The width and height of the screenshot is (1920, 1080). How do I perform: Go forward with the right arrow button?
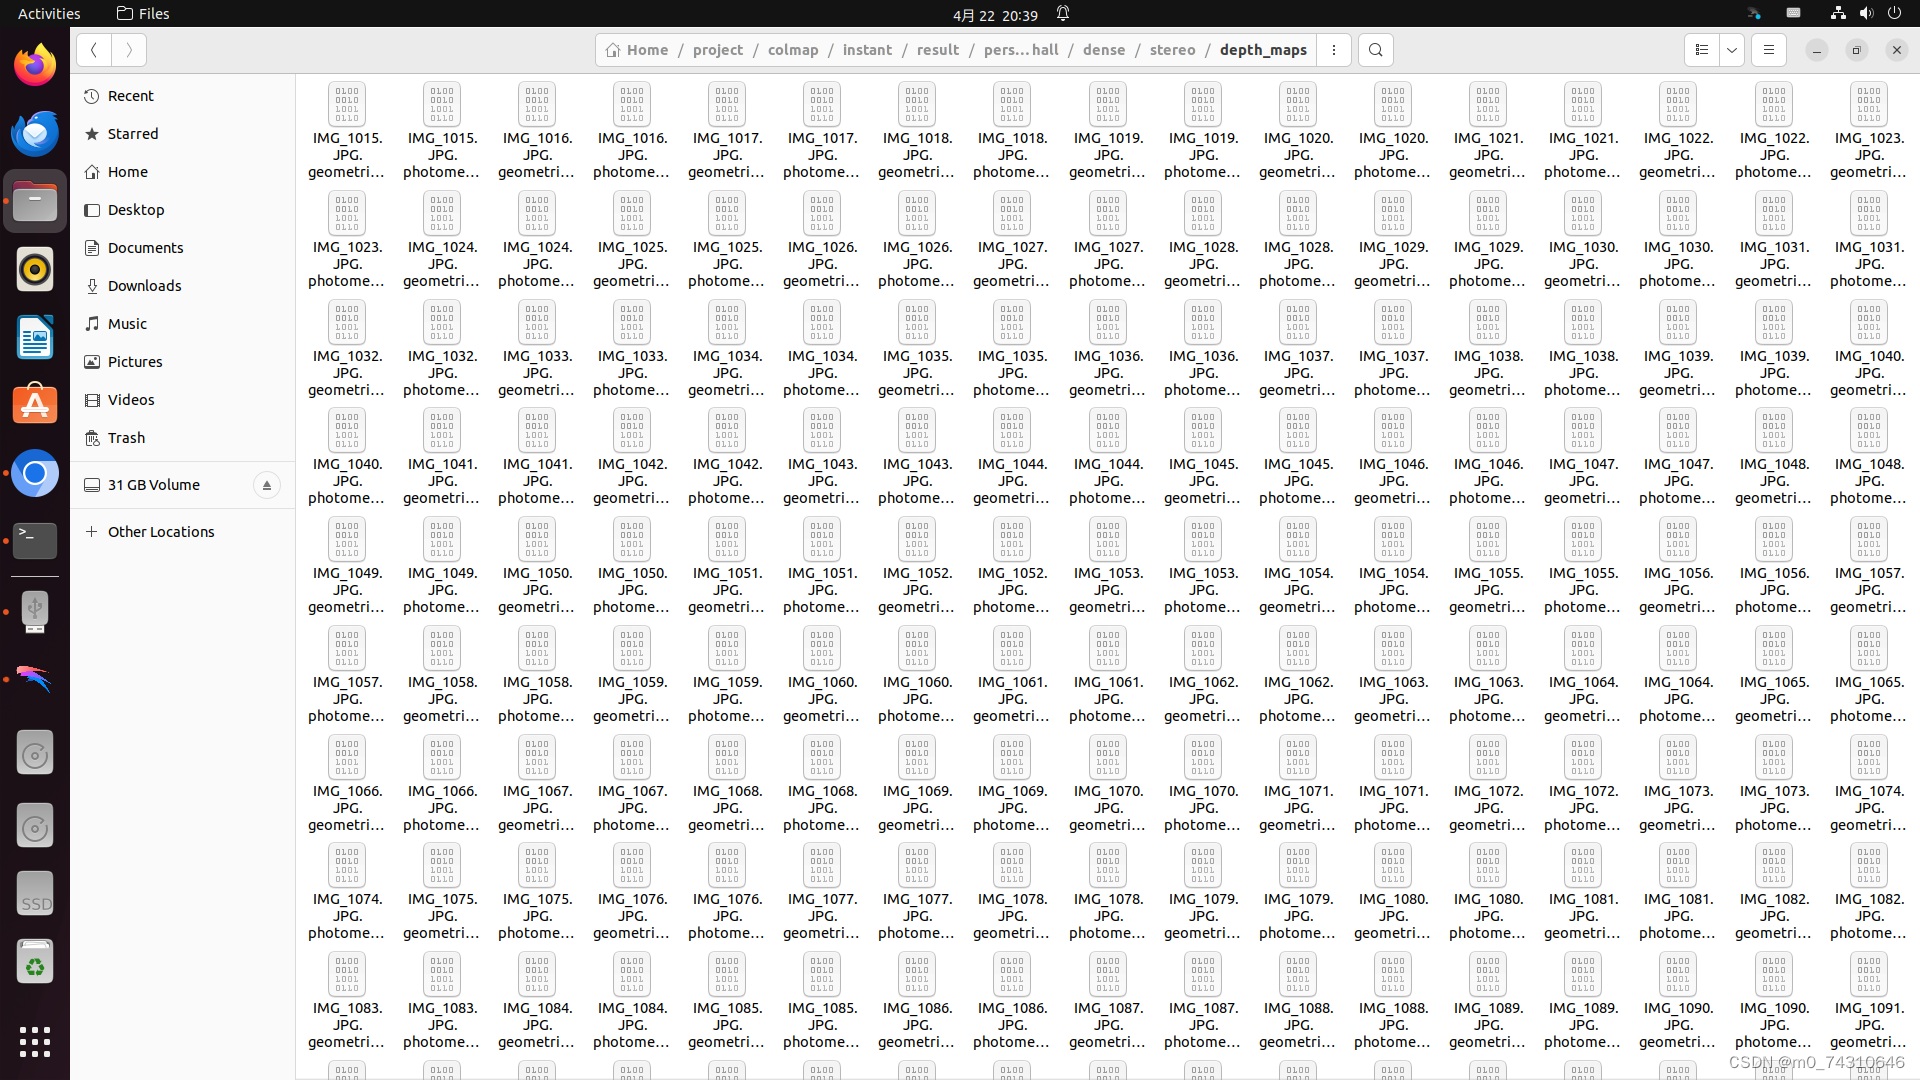coord(128,50)
